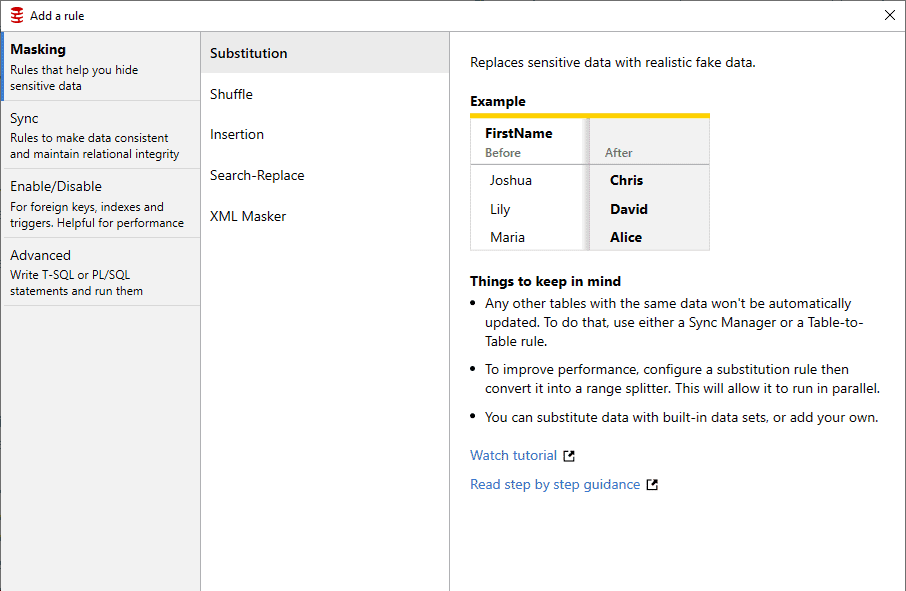This screenshot has width=906, height=591.
Task: Click the FirstName column header in example
Action: tap(518, 133)
